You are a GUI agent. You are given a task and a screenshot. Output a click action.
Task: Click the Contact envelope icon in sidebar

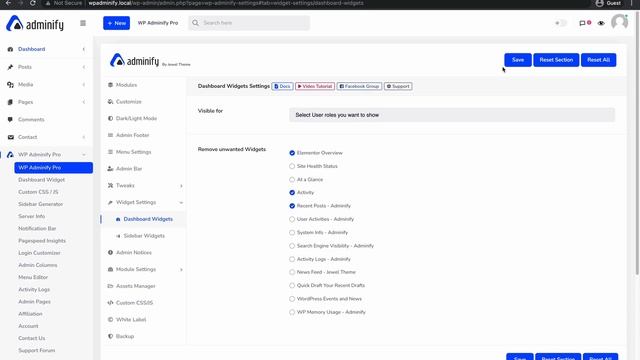pyautogui.click(x=10, y=137)
